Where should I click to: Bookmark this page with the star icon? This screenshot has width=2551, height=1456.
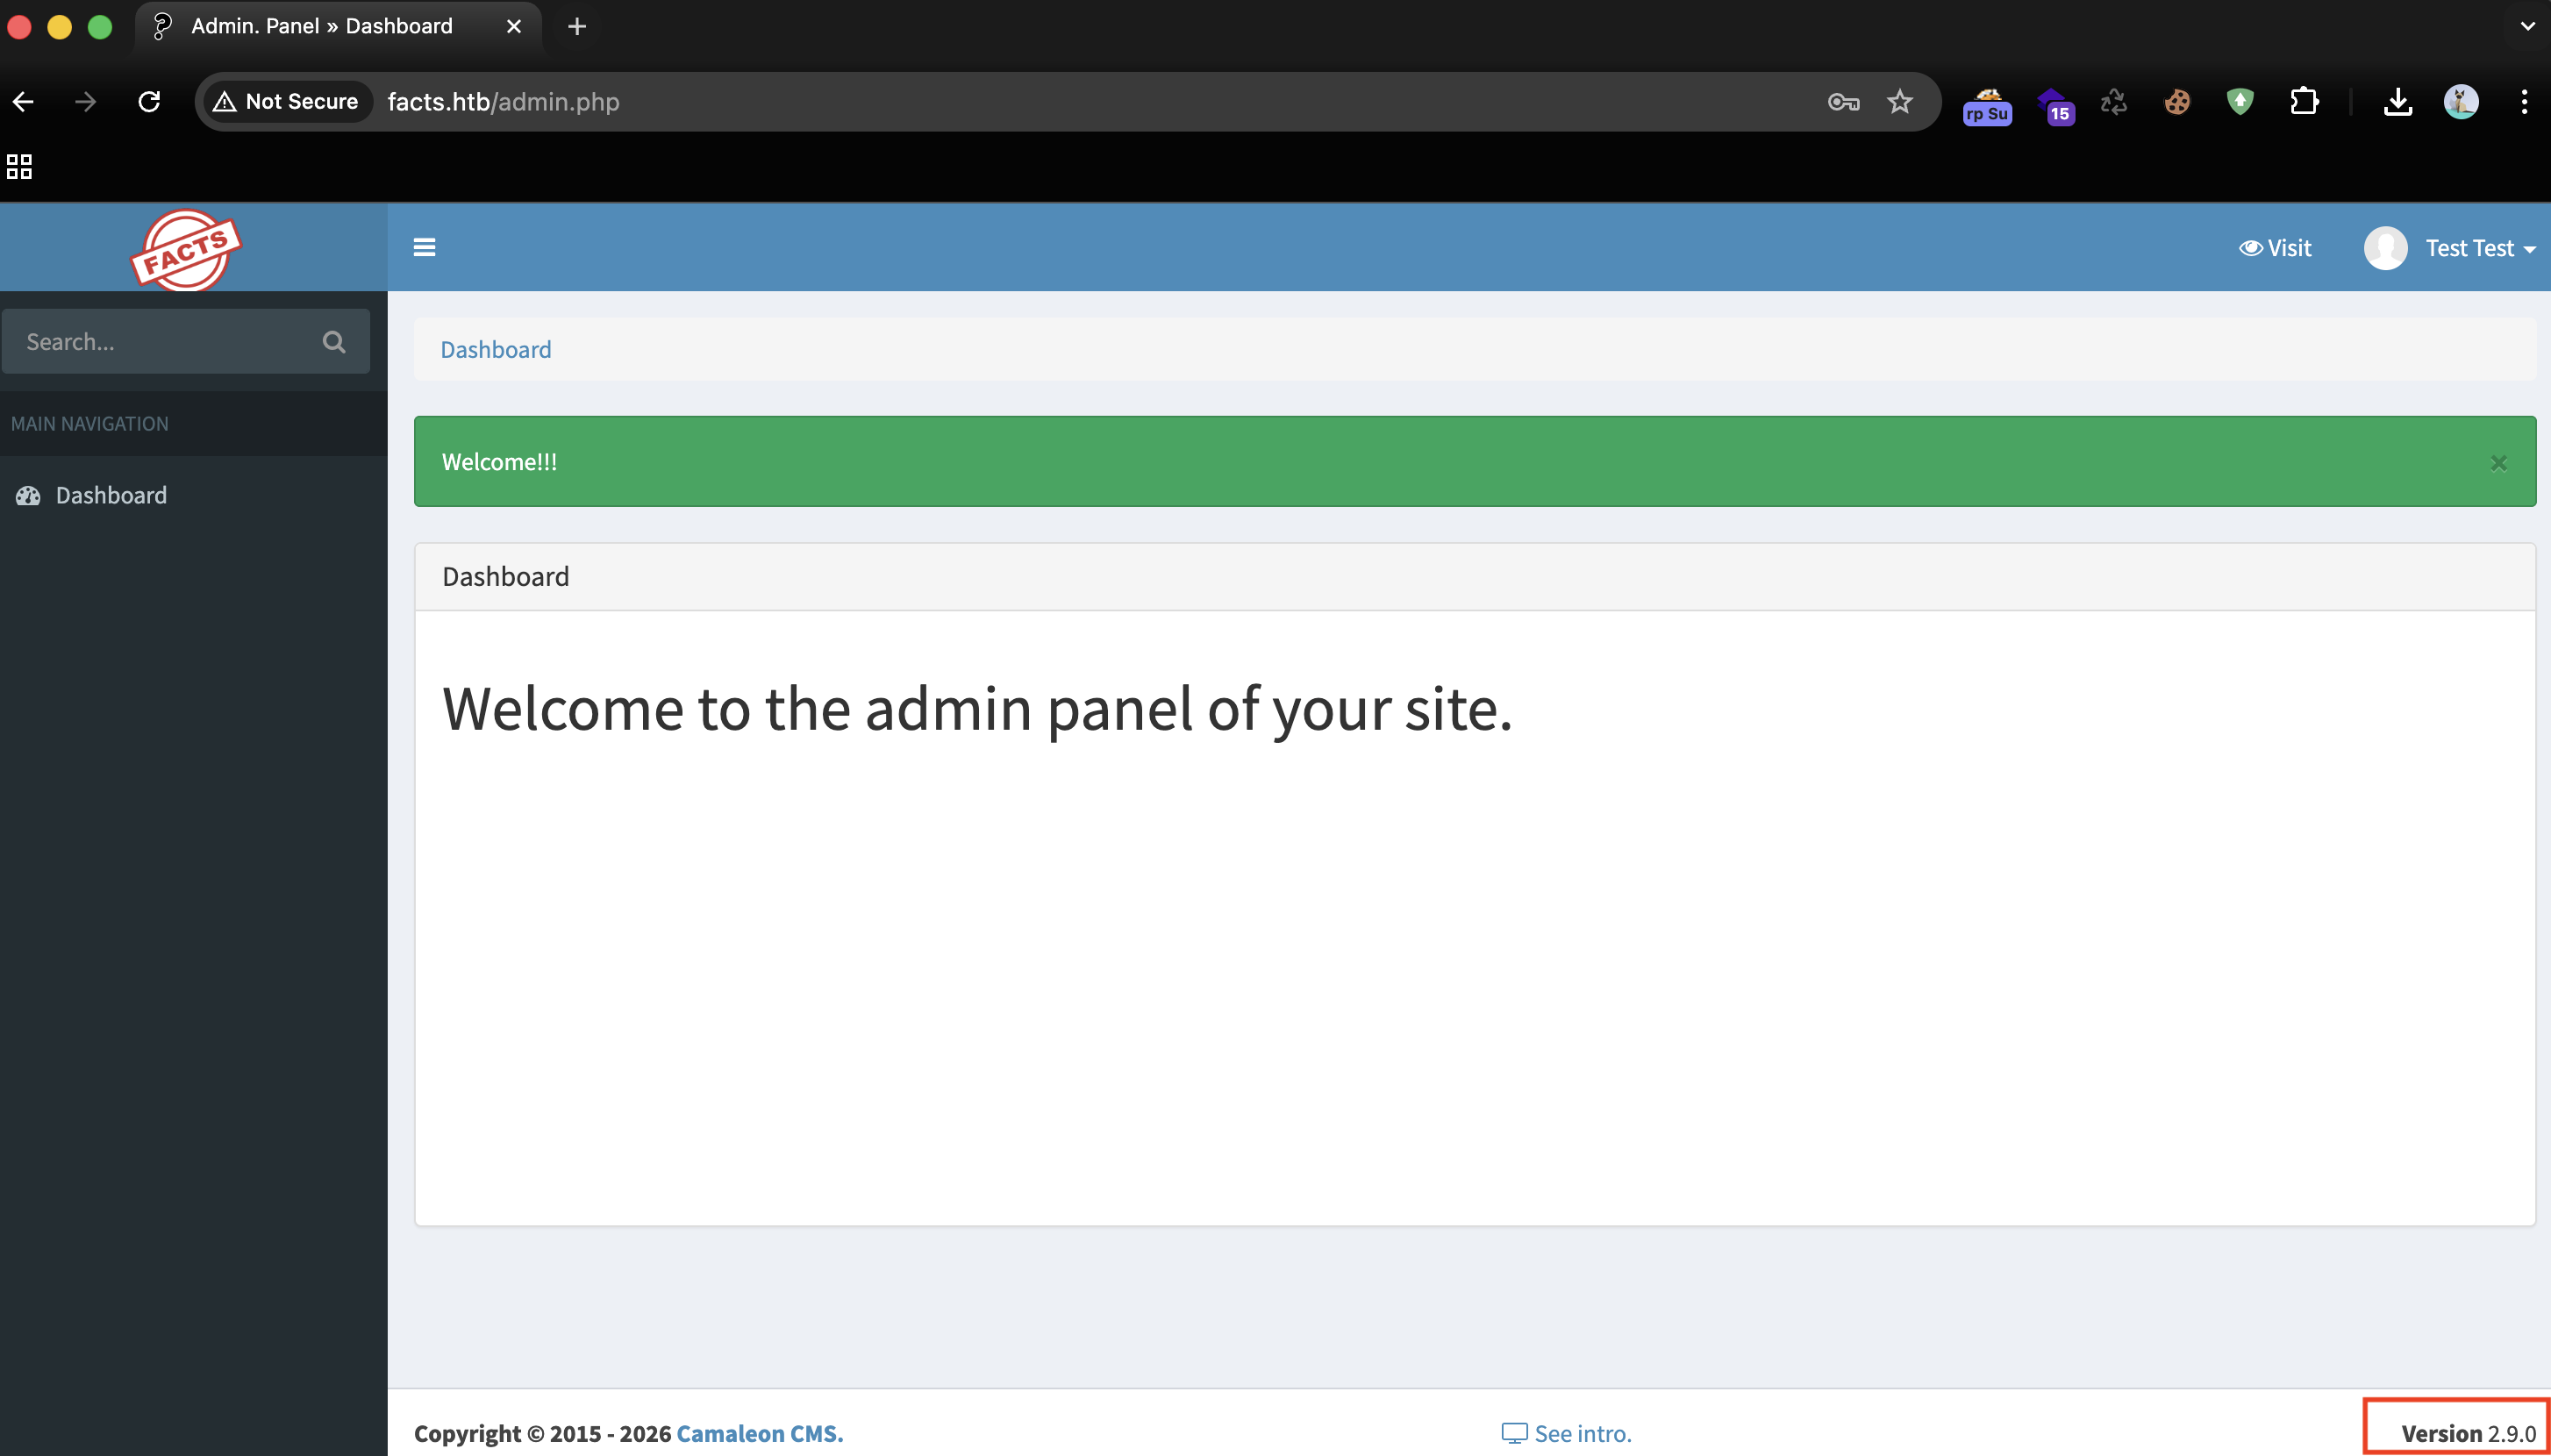pyautogui.click(x=1899, y=101)
